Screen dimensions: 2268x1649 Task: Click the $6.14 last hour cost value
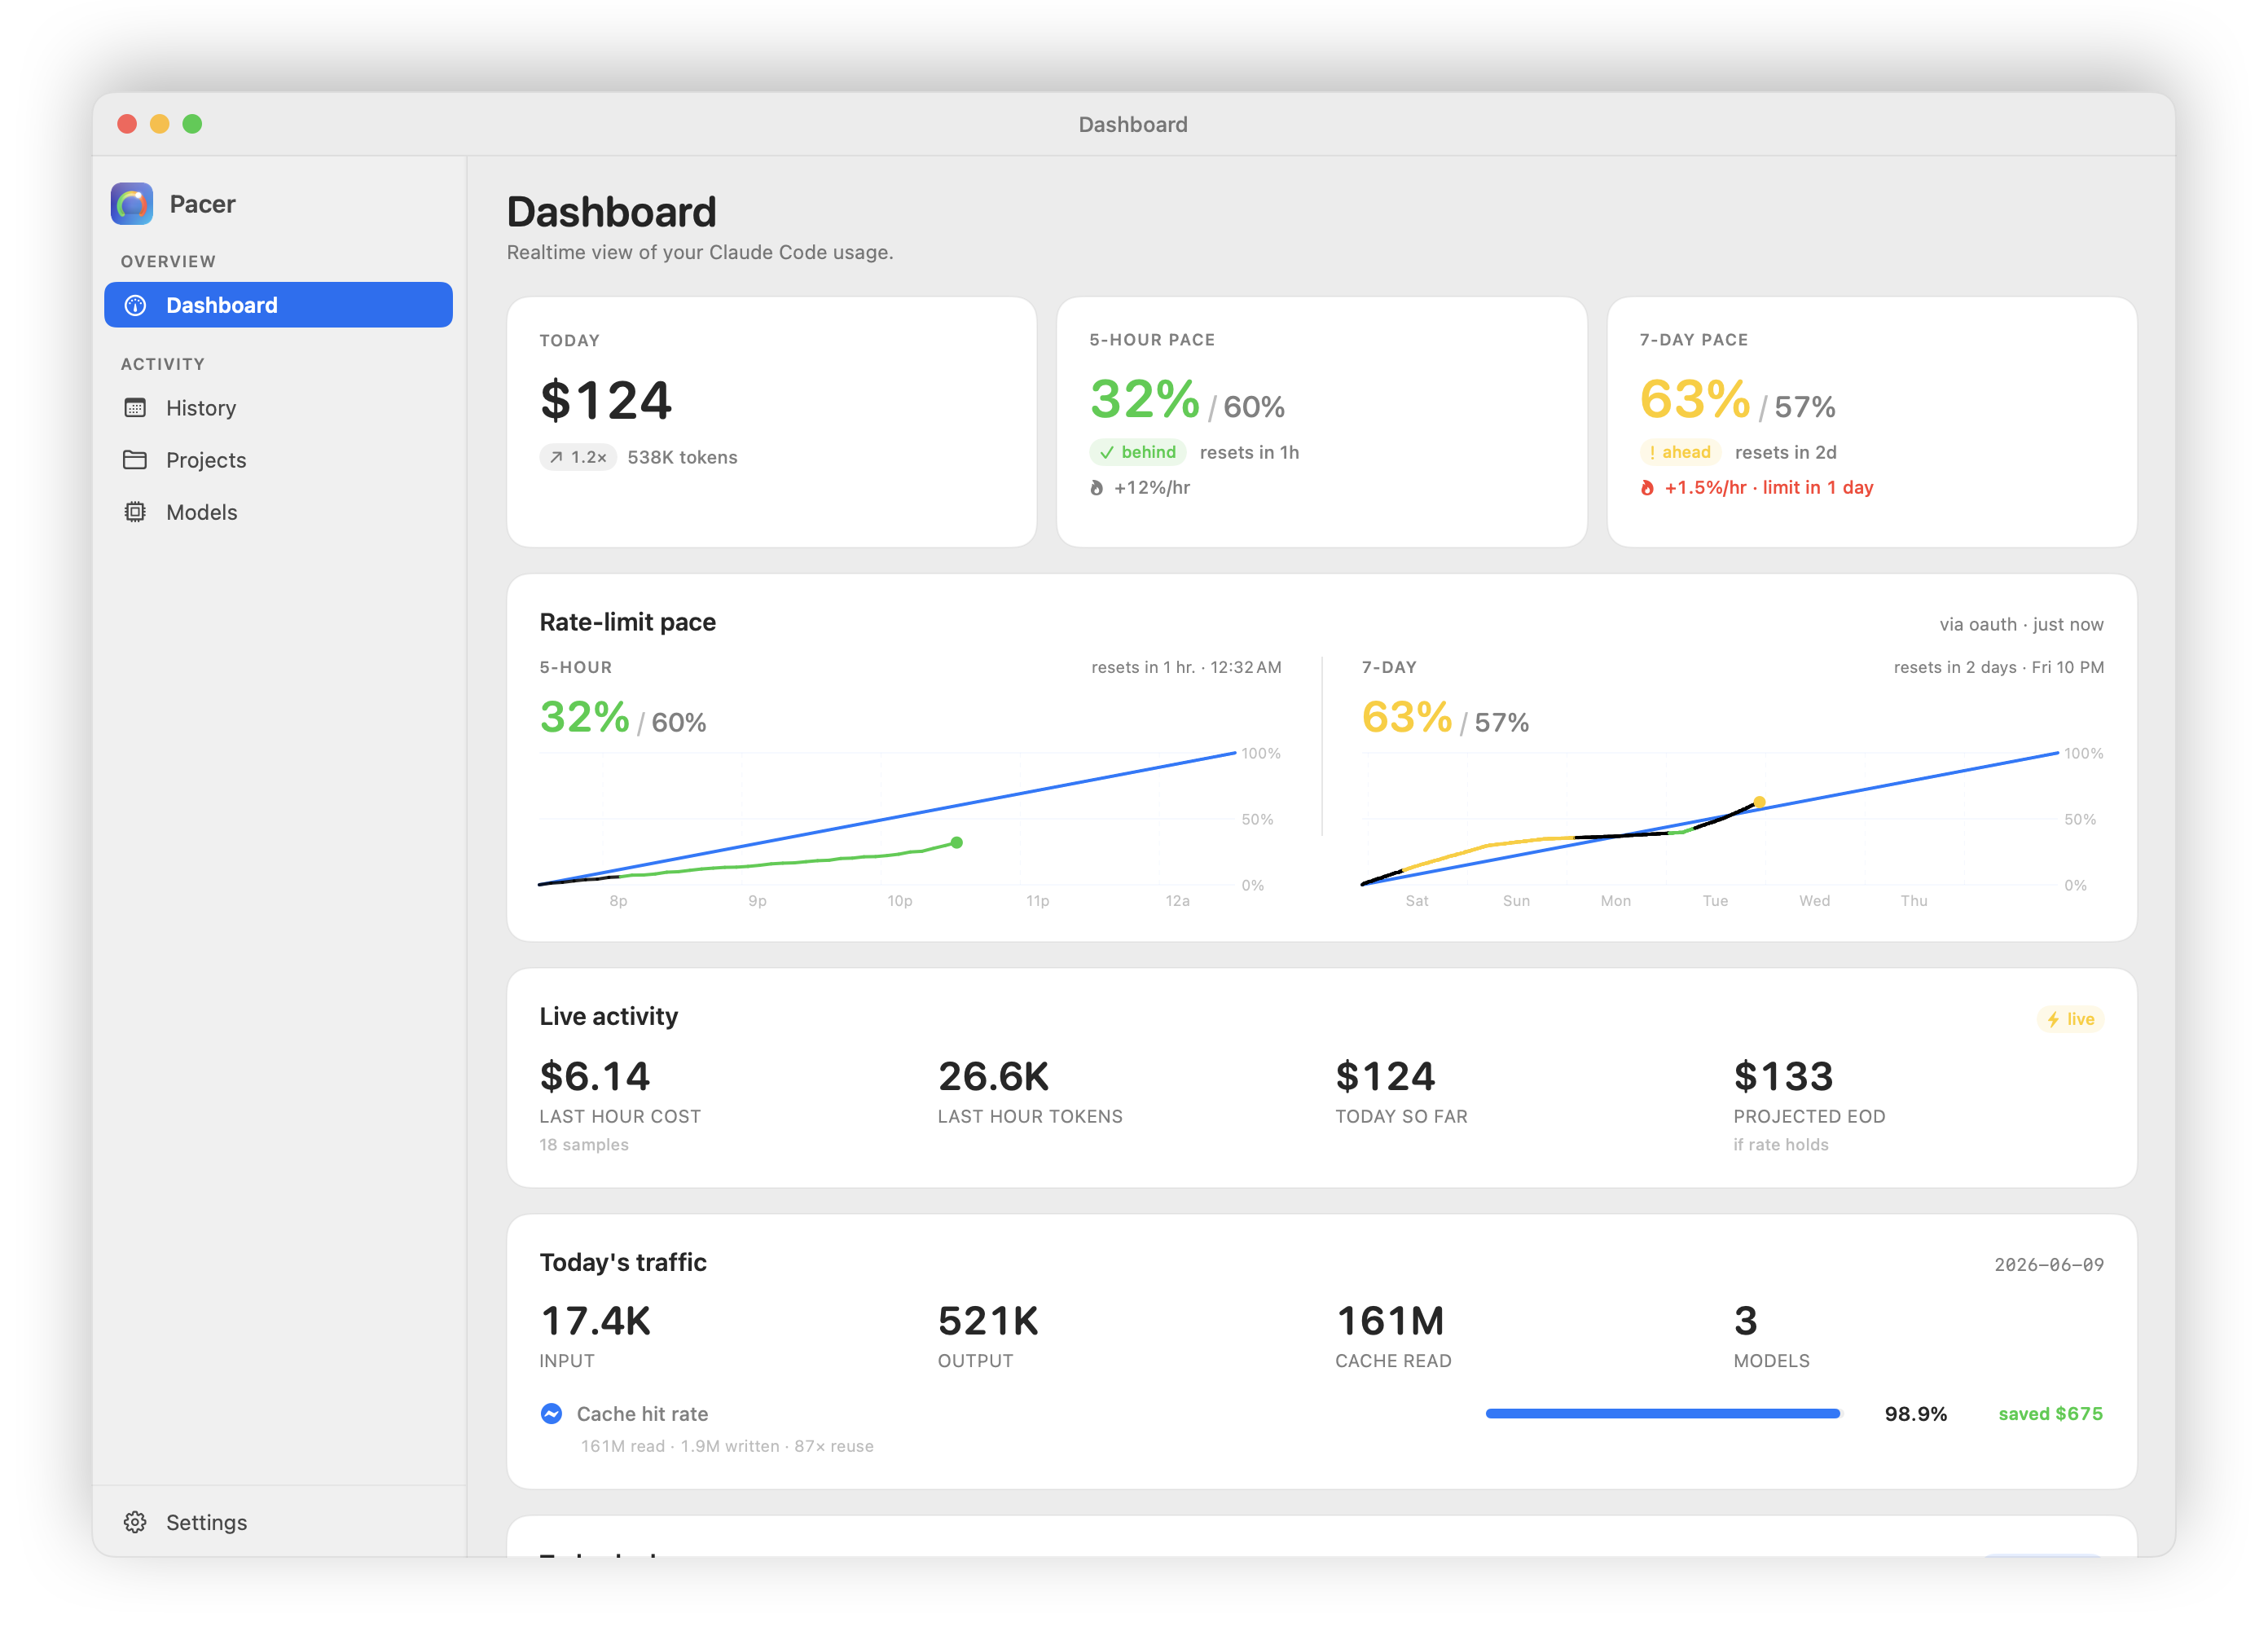pyautogui.click(x=595, y=1076)
